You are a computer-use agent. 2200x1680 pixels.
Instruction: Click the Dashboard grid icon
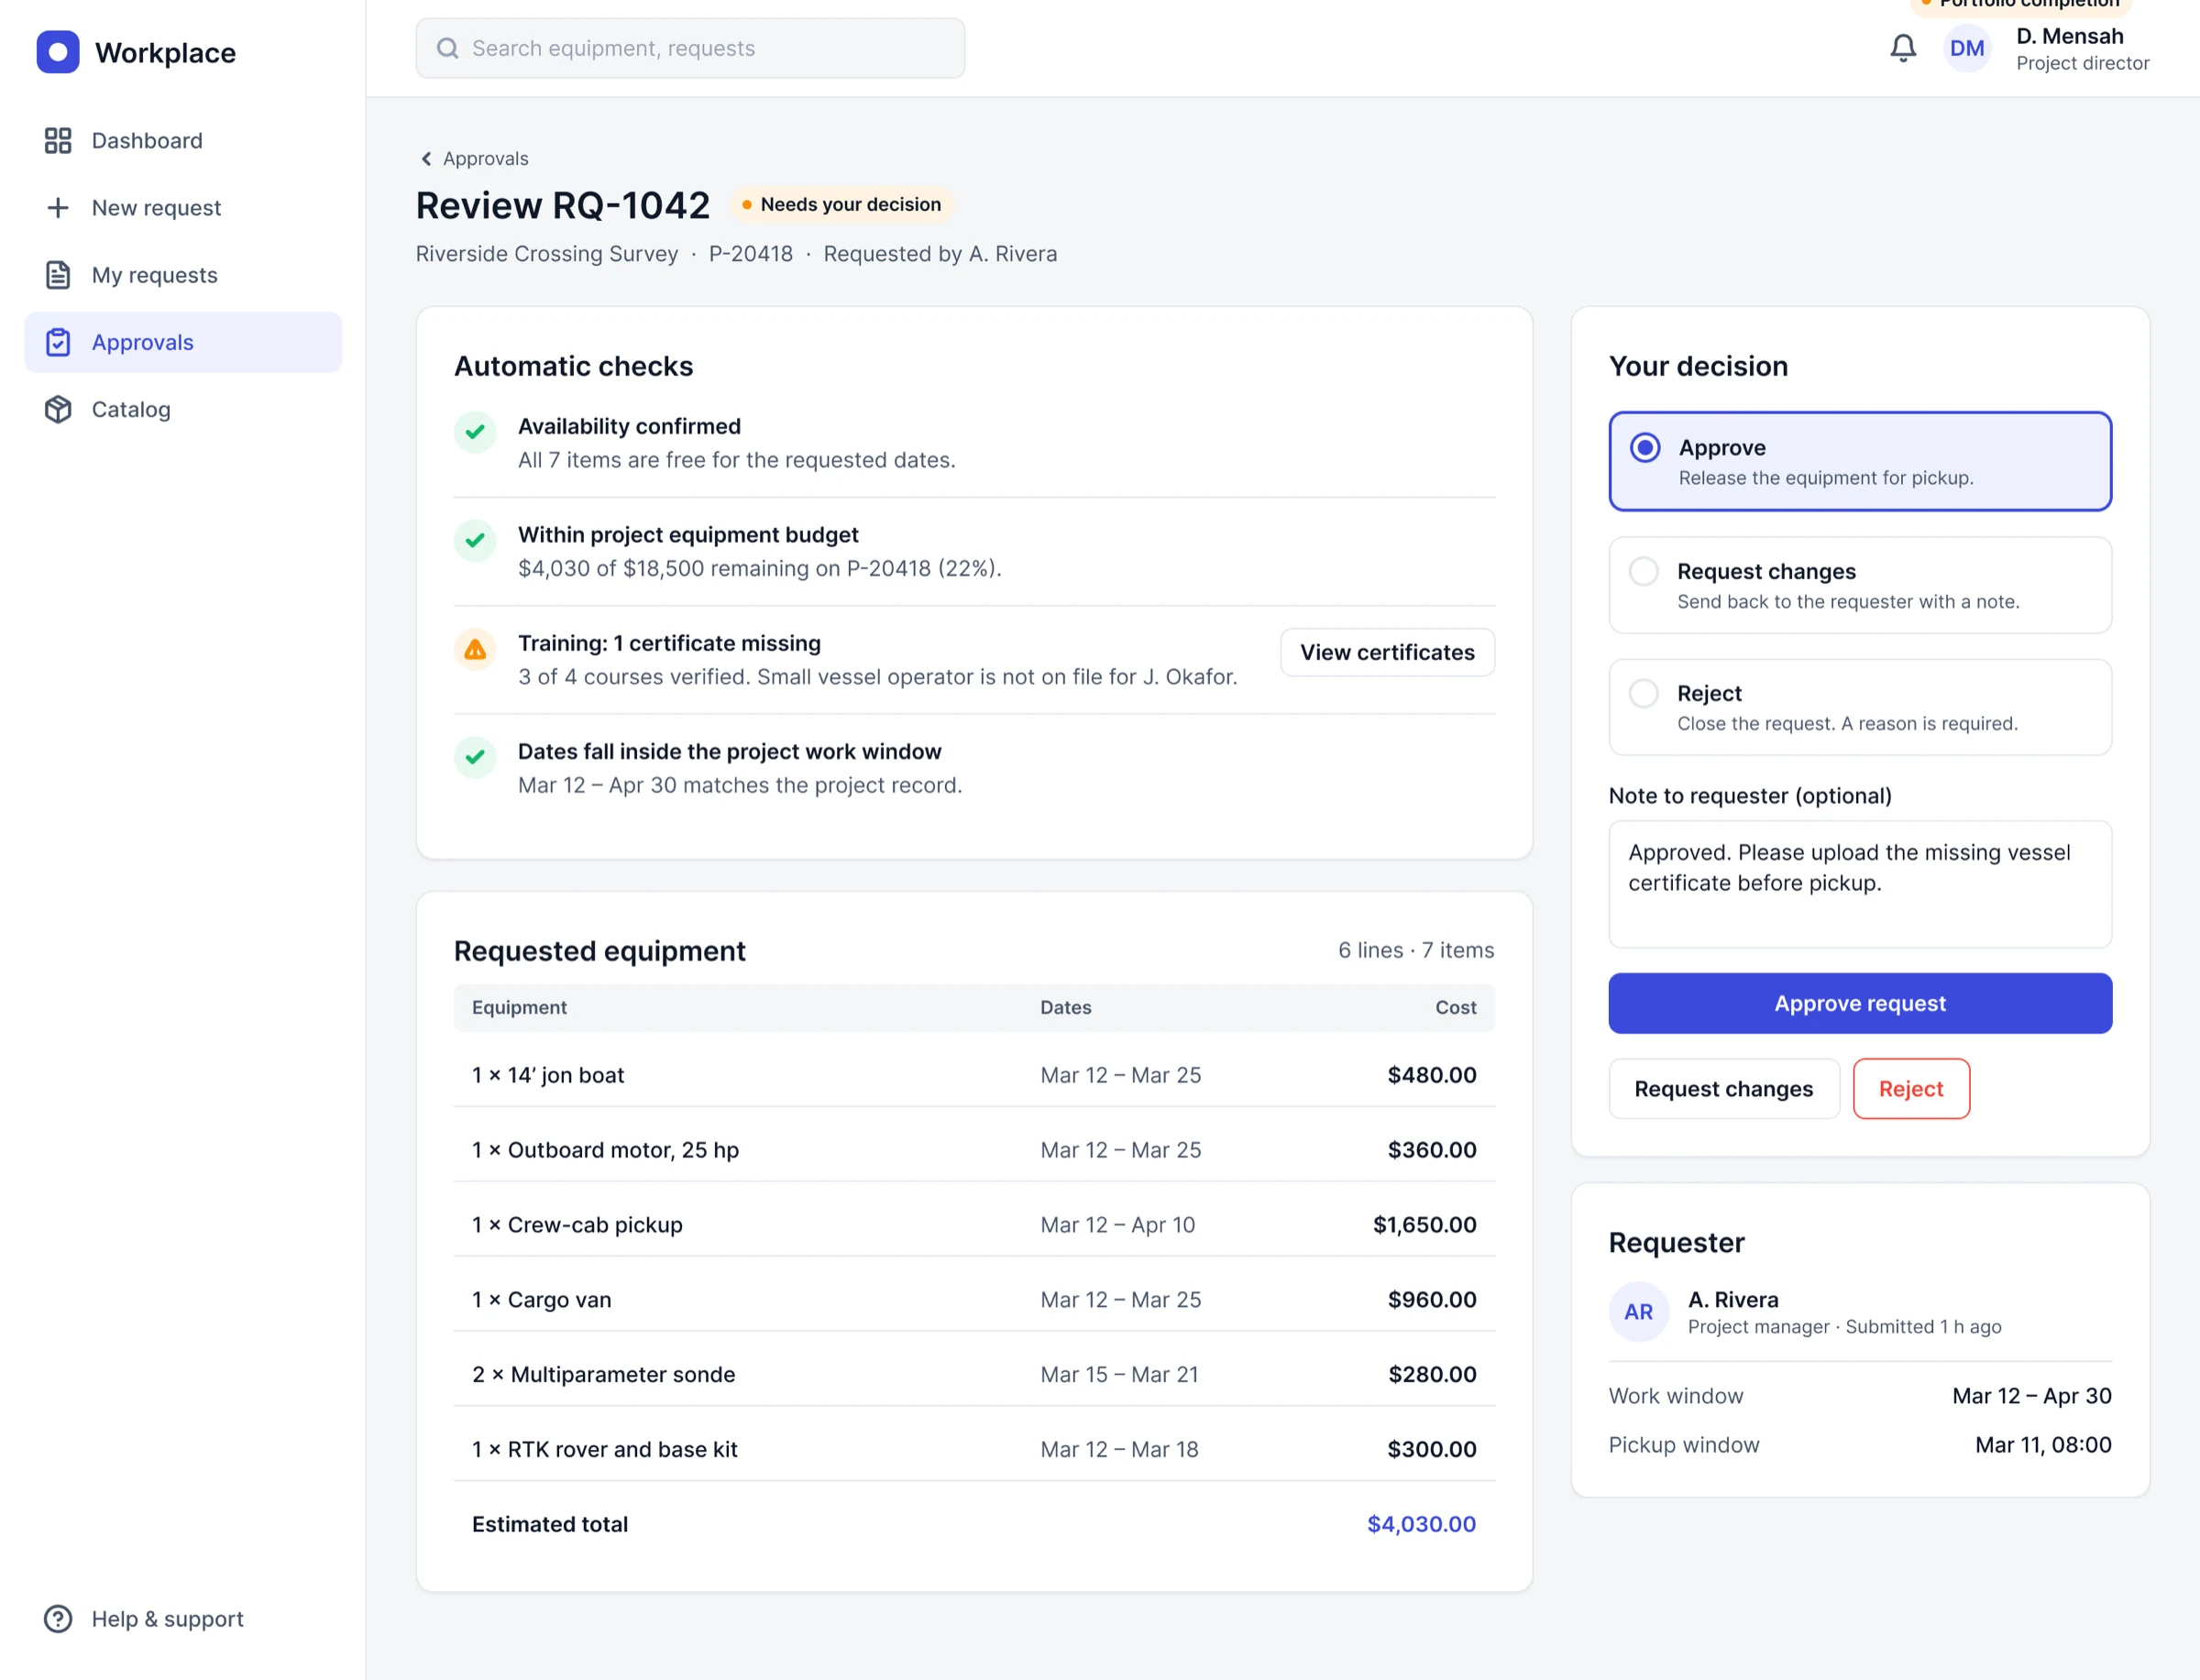(58, 141)
